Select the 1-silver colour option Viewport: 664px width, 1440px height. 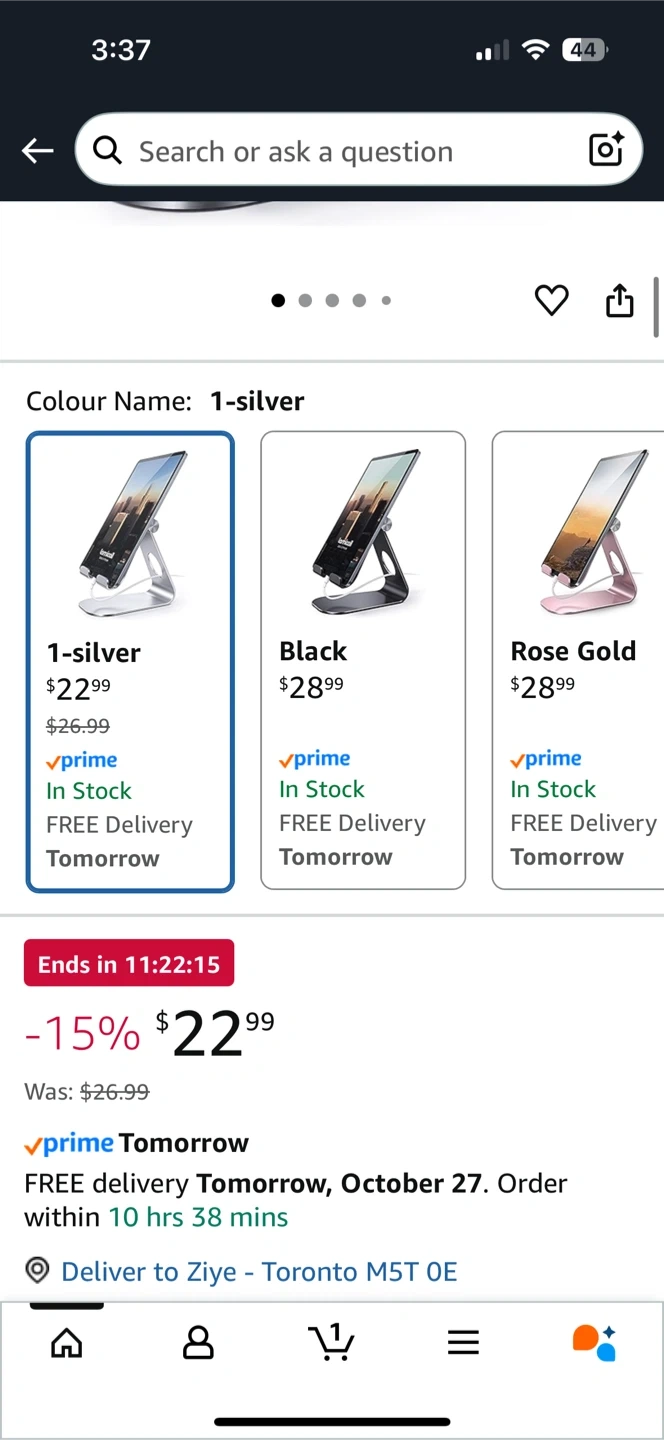coord(130,662)
